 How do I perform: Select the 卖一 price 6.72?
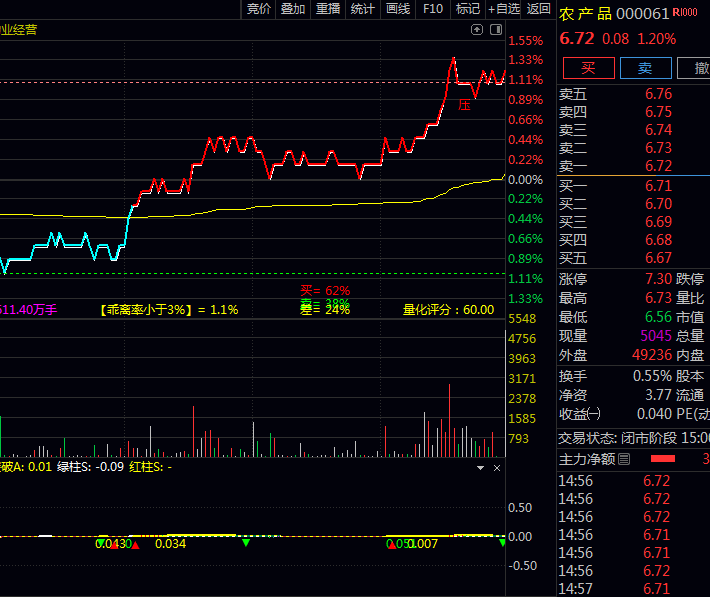[x=658, y=166]
